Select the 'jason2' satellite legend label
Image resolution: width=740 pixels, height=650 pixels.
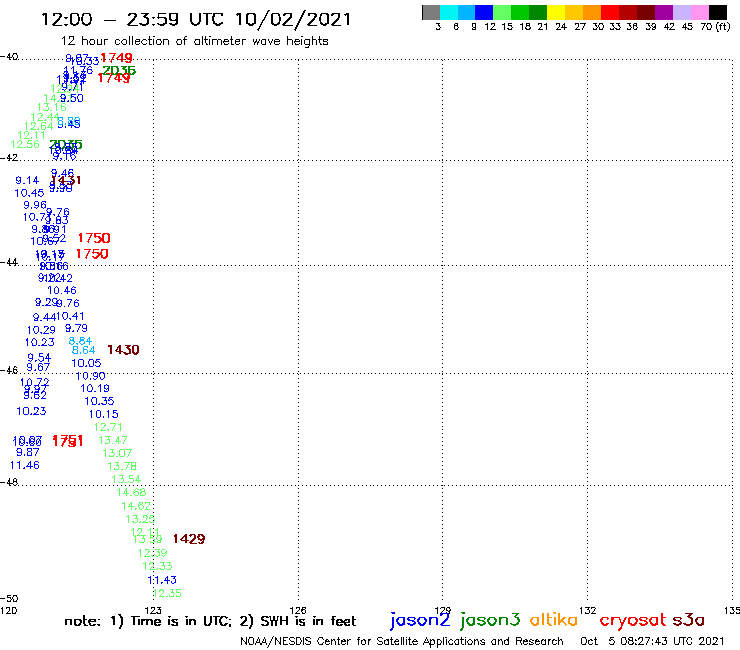(420, 620)
